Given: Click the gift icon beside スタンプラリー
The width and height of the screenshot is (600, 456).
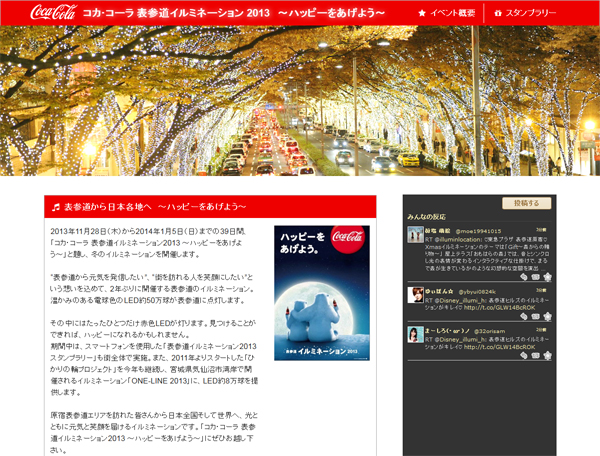Looking at the screenshot, I should tap(498, 13).
